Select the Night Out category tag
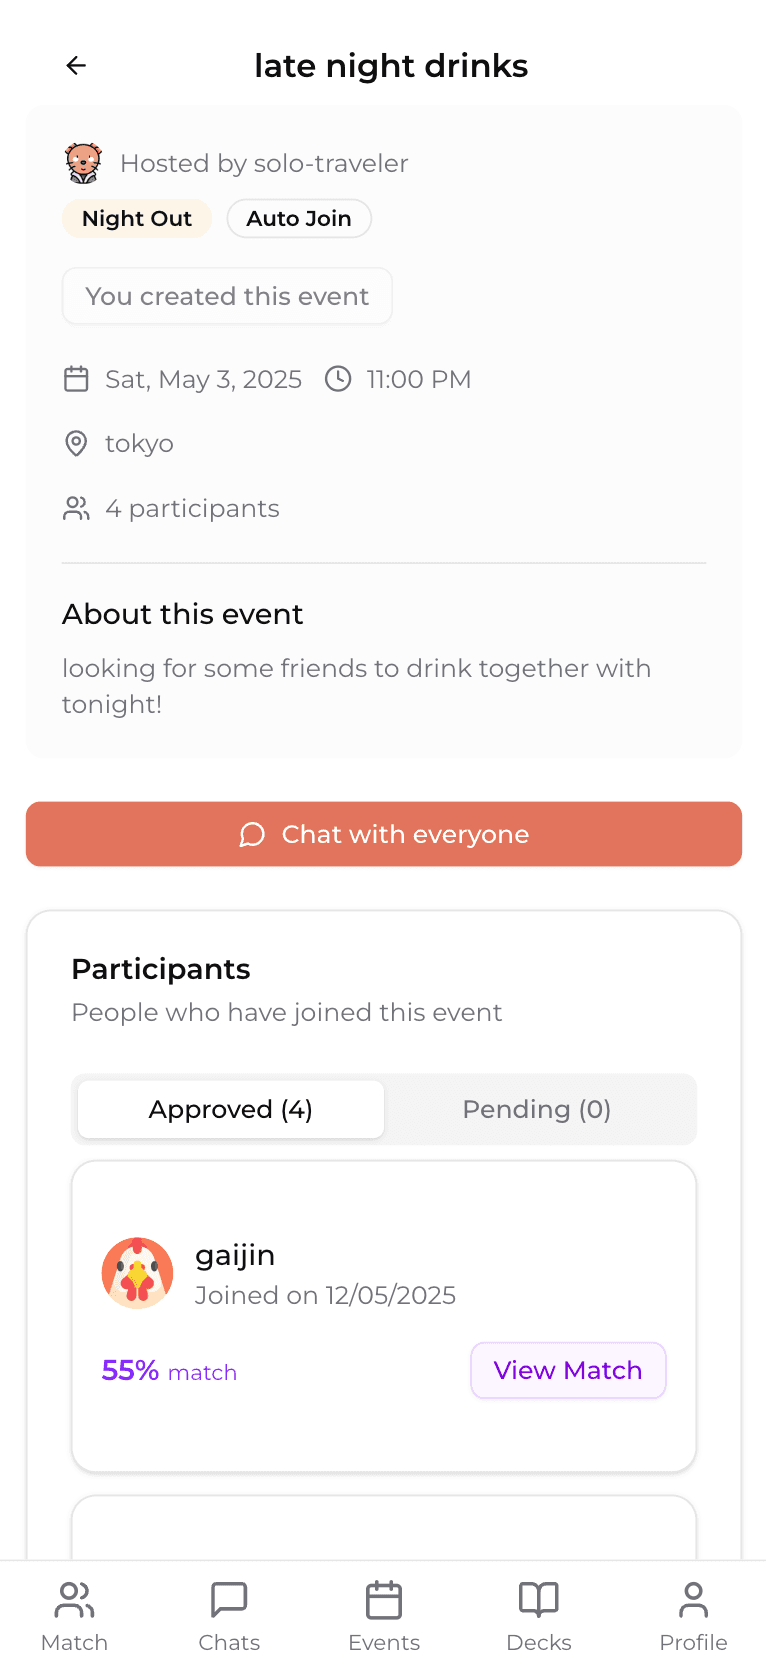Viewport: 766px width, 1671px height. tap(137, 218)
